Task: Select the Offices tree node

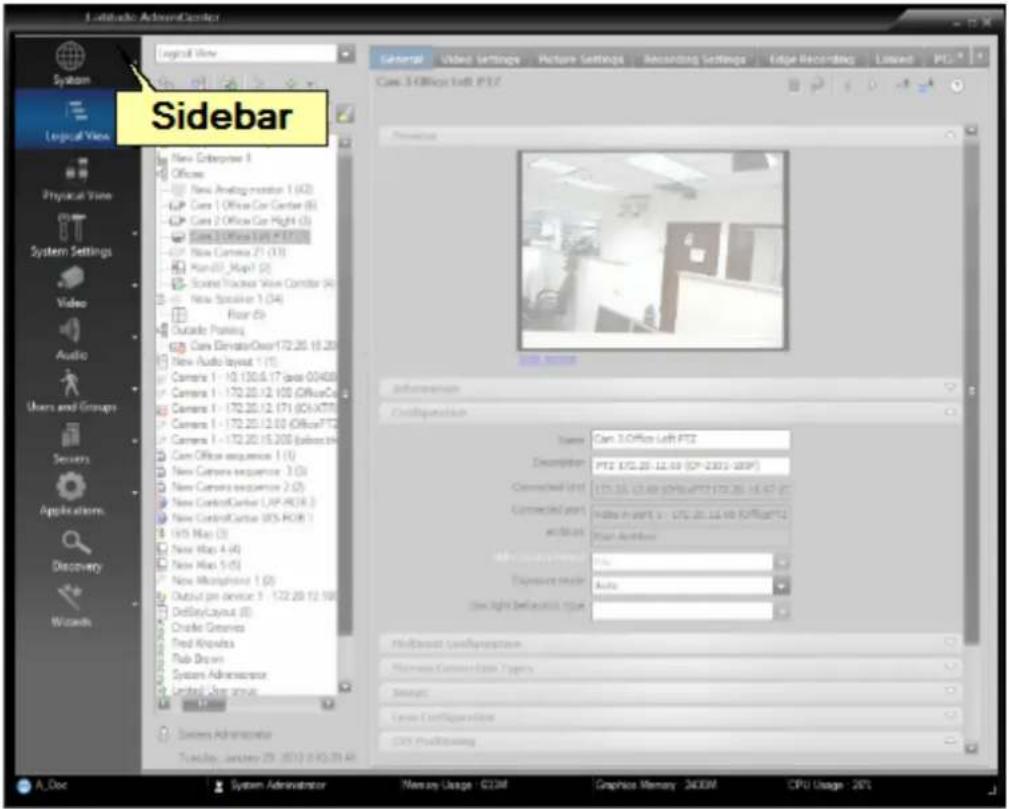Action: (187, 174)
